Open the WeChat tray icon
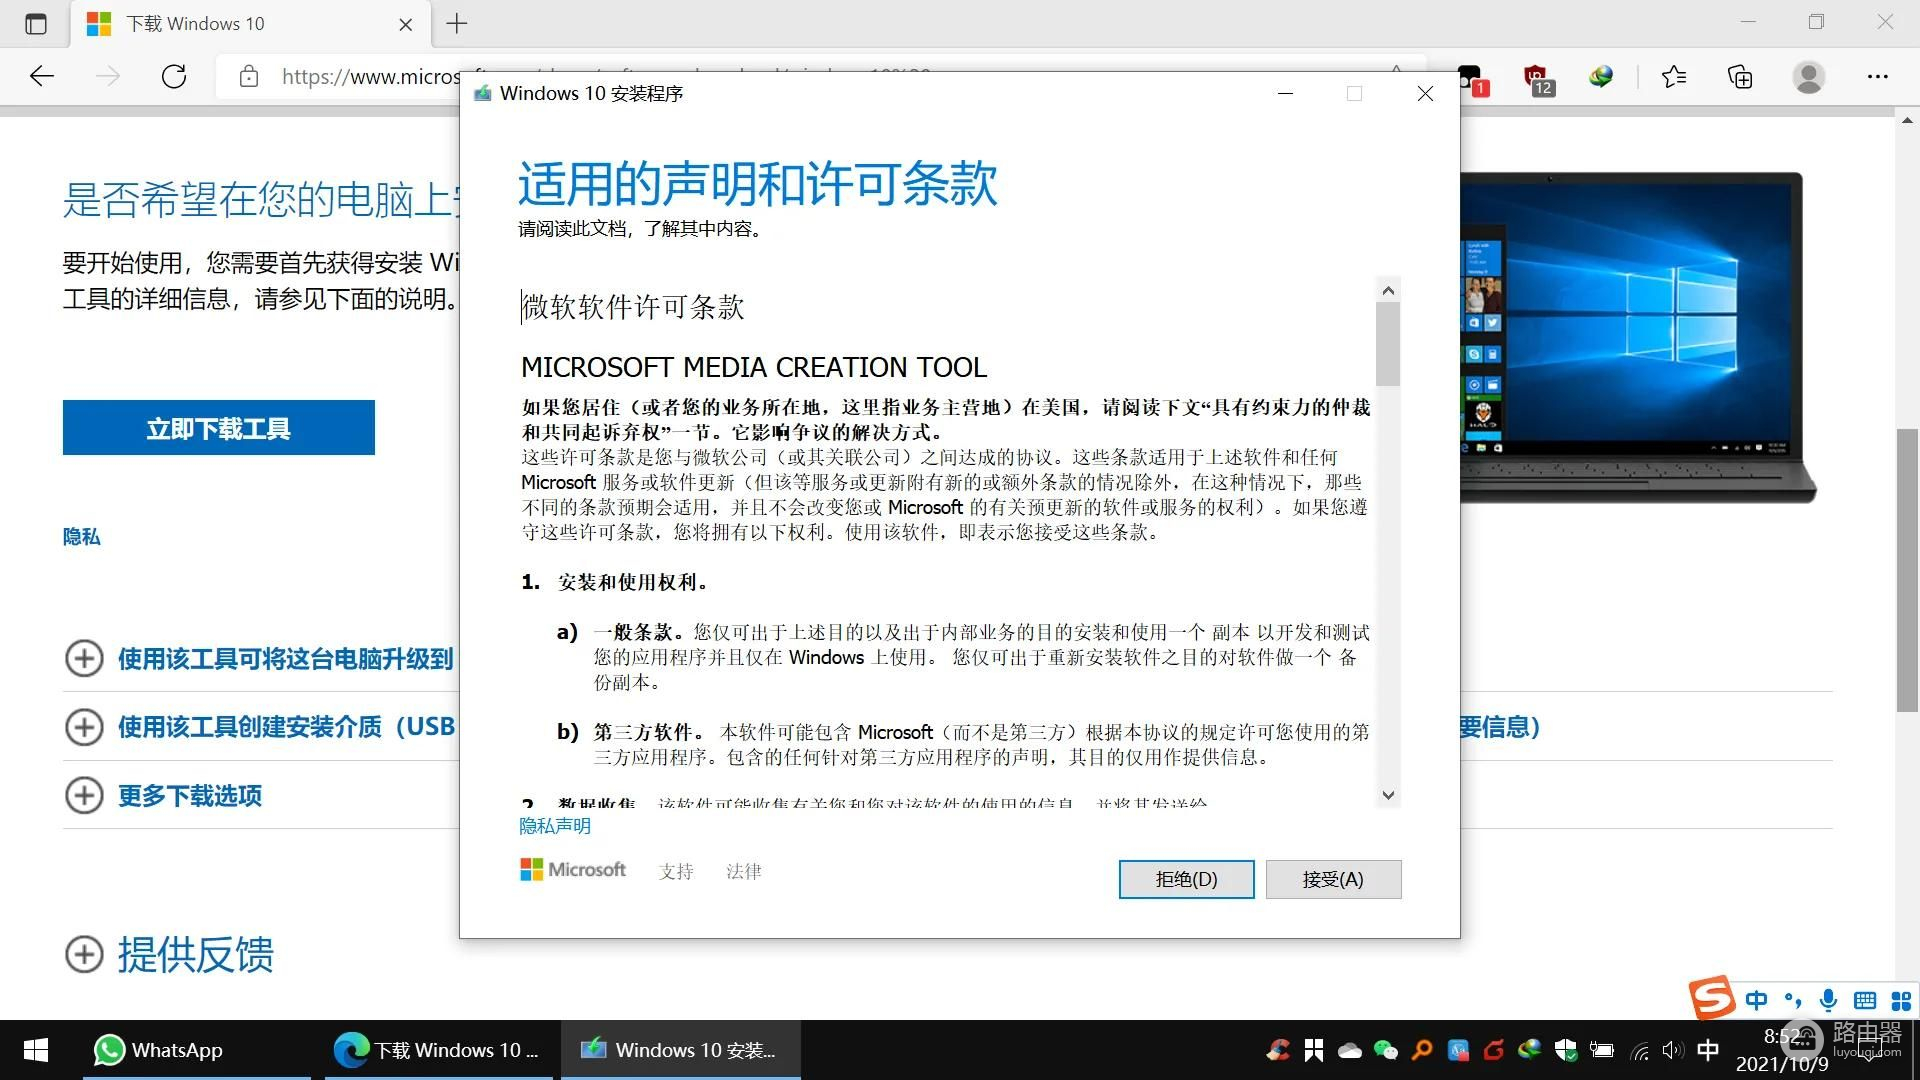Screen dimensions: 1920x1080 tap(1385, 1050)
